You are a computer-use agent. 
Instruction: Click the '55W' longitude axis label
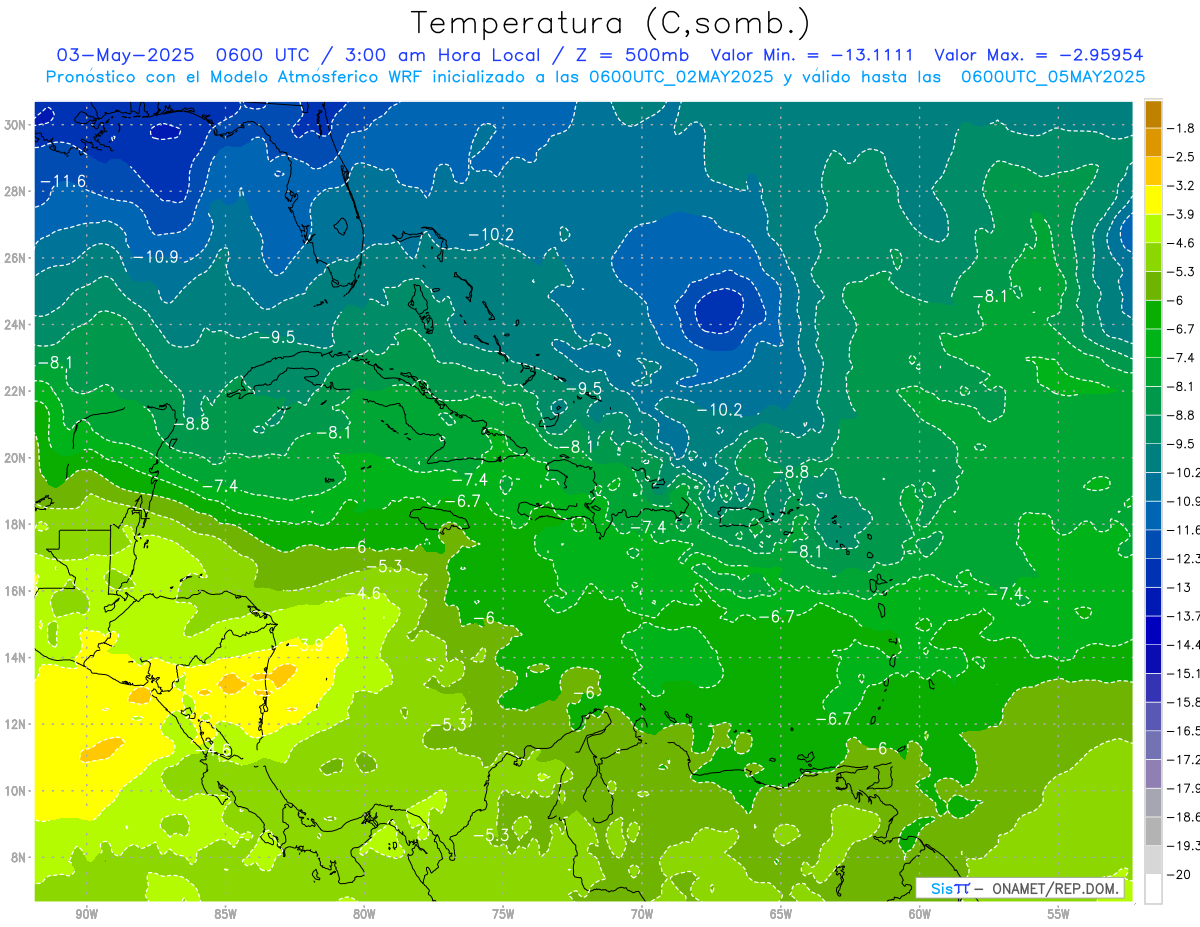click(1059, 914)
